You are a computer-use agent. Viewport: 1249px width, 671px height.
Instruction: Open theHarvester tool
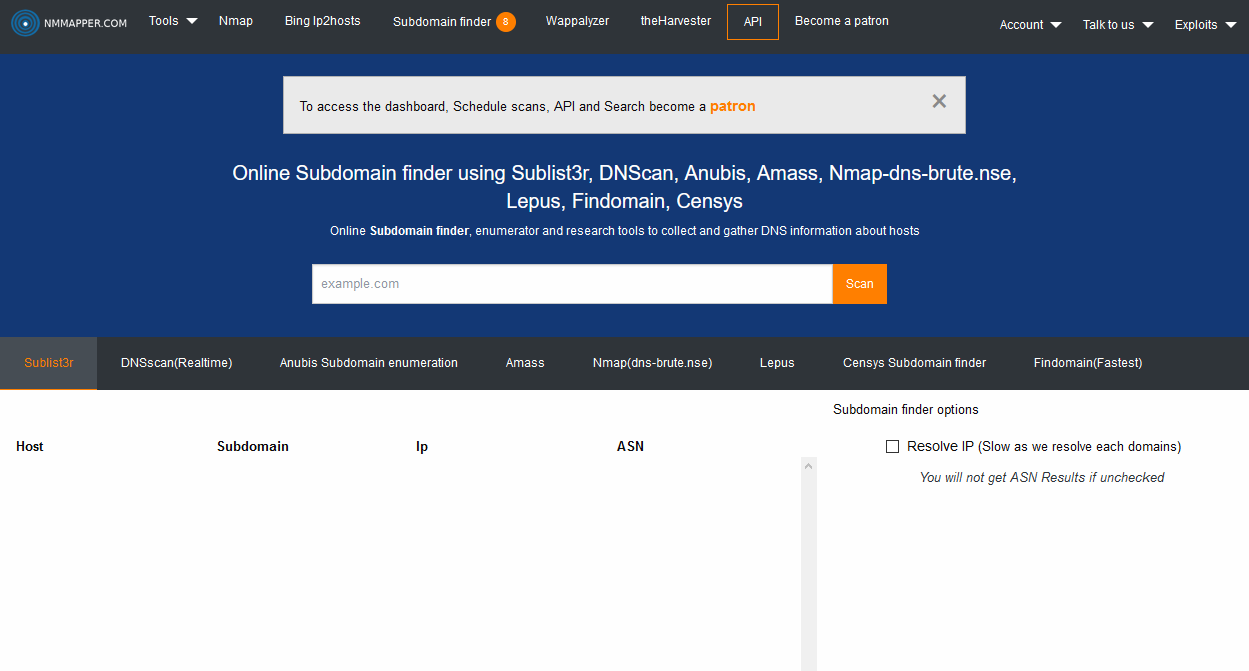point(676,21)
